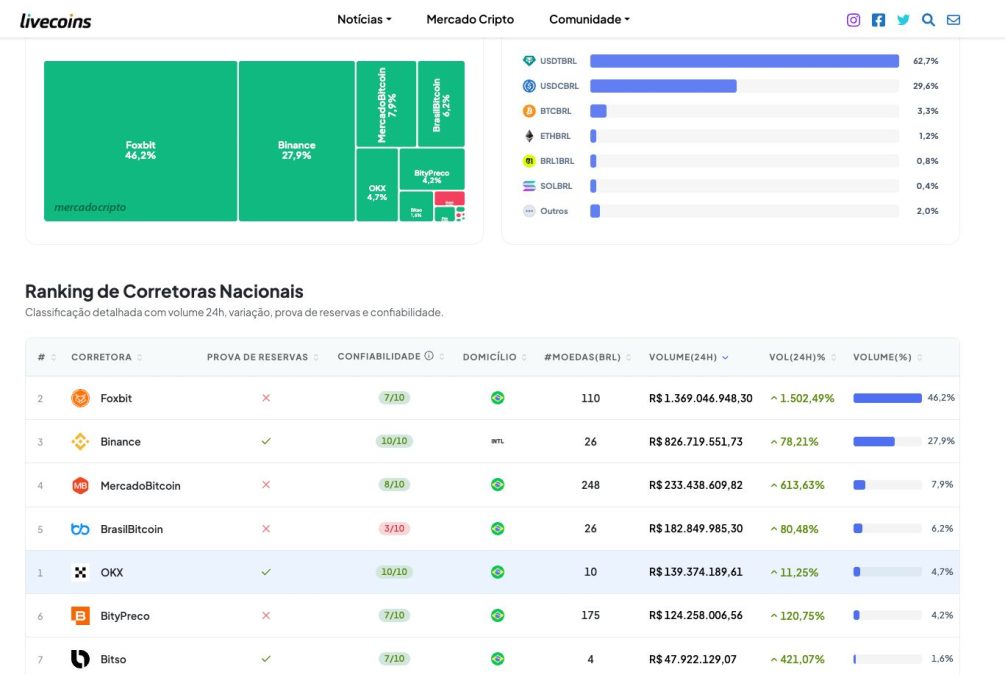The image size is (1005, 675).
Task: Click the SOLBRL Solana icon
Action: [529, 186]
